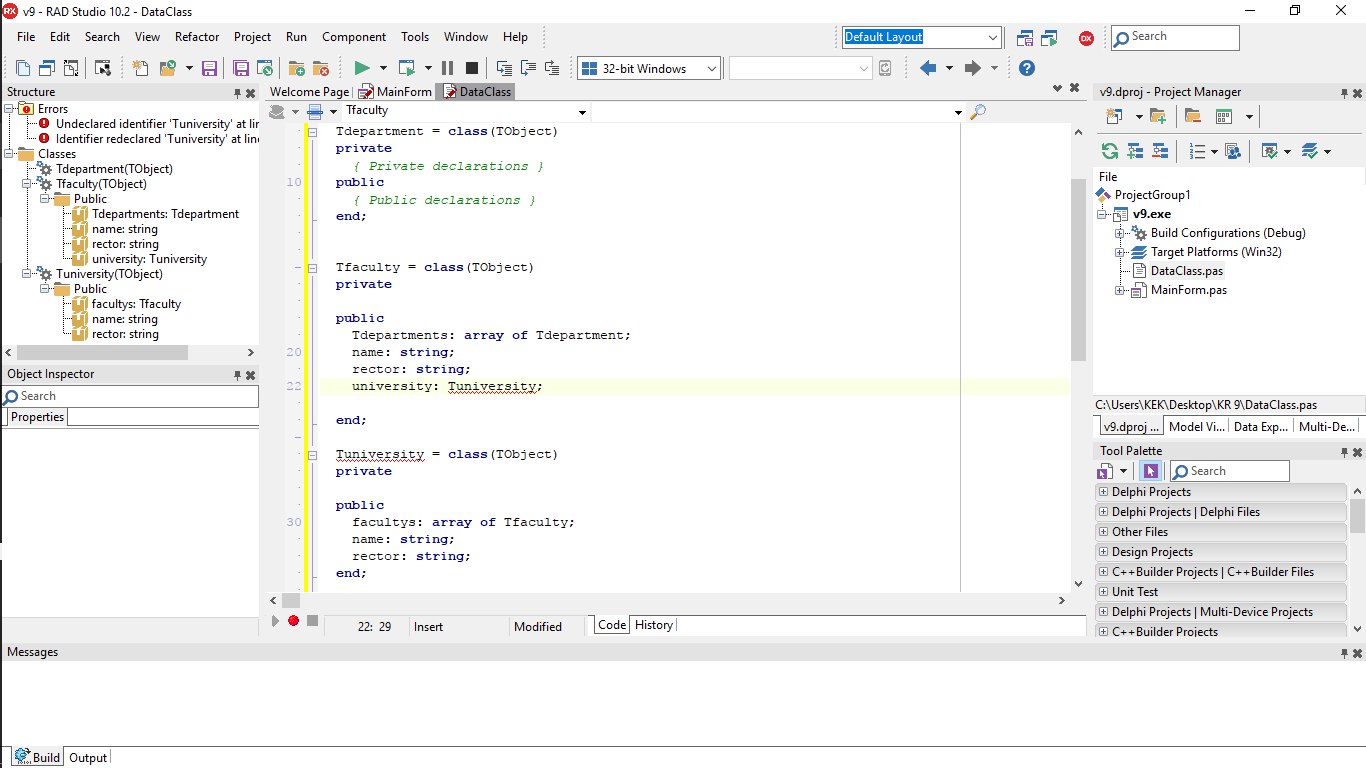Screen dimensions: 1366x768
Task: Click Design Projects palette category
Action: (1222, 552)
